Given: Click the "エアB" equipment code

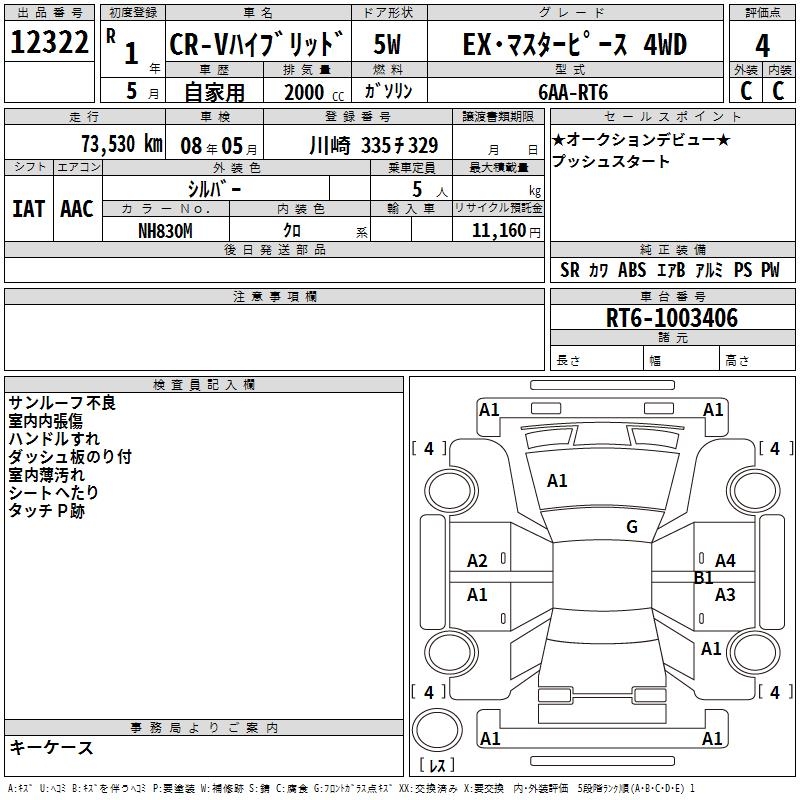Looking at the screenshot, I should 670,270.
